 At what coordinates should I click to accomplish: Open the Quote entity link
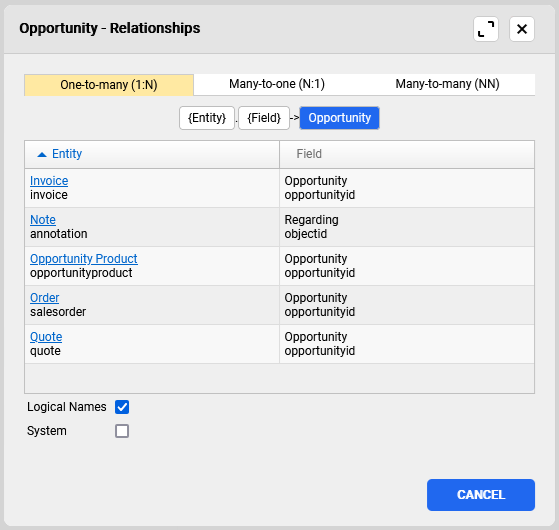(x=46, y=337)
